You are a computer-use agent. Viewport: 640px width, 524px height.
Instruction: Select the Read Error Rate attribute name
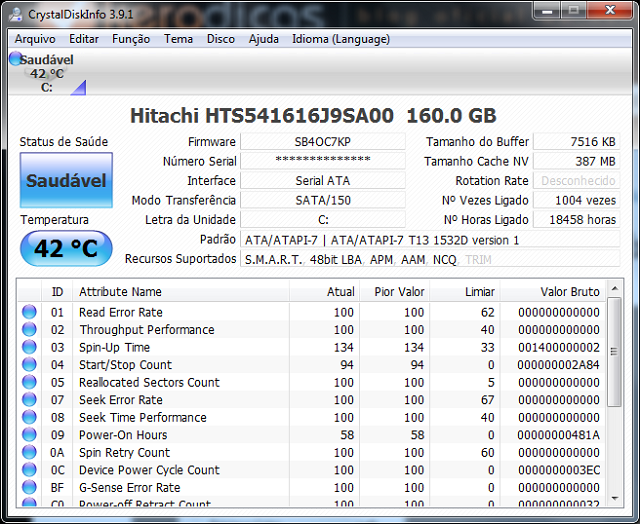coord(121,312)
